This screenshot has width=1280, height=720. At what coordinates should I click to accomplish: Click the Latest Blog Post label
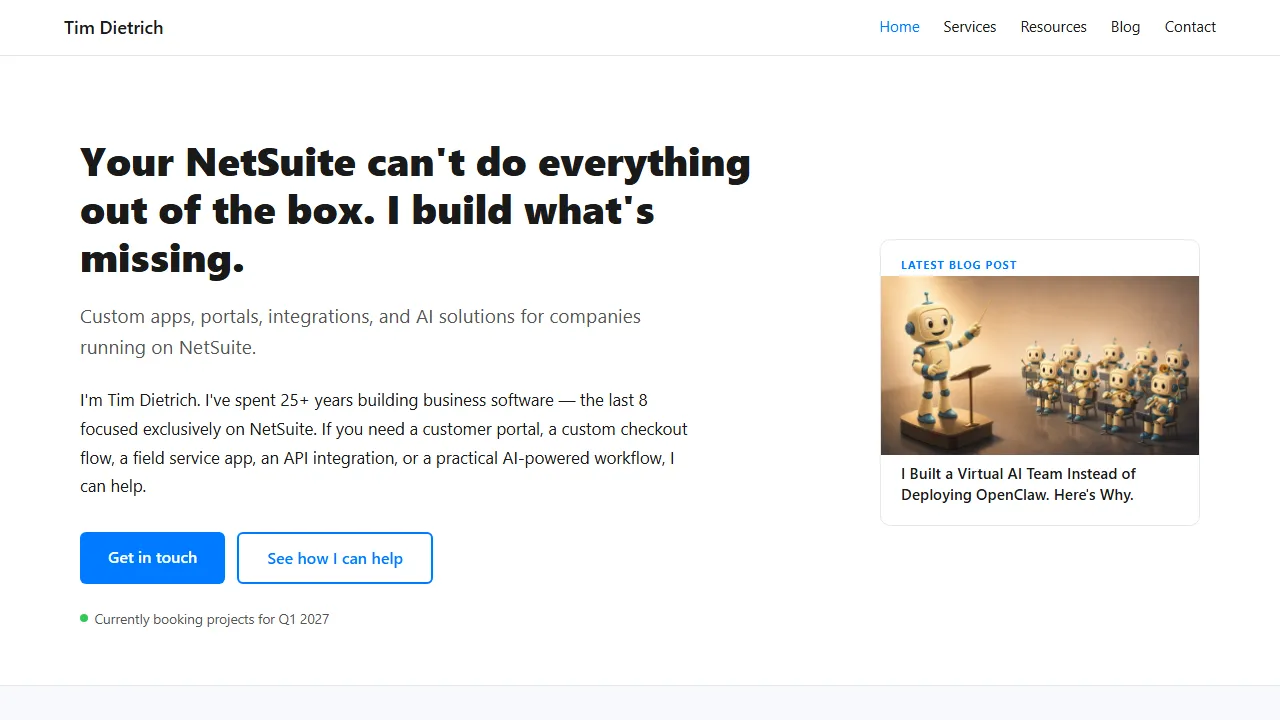958,265
